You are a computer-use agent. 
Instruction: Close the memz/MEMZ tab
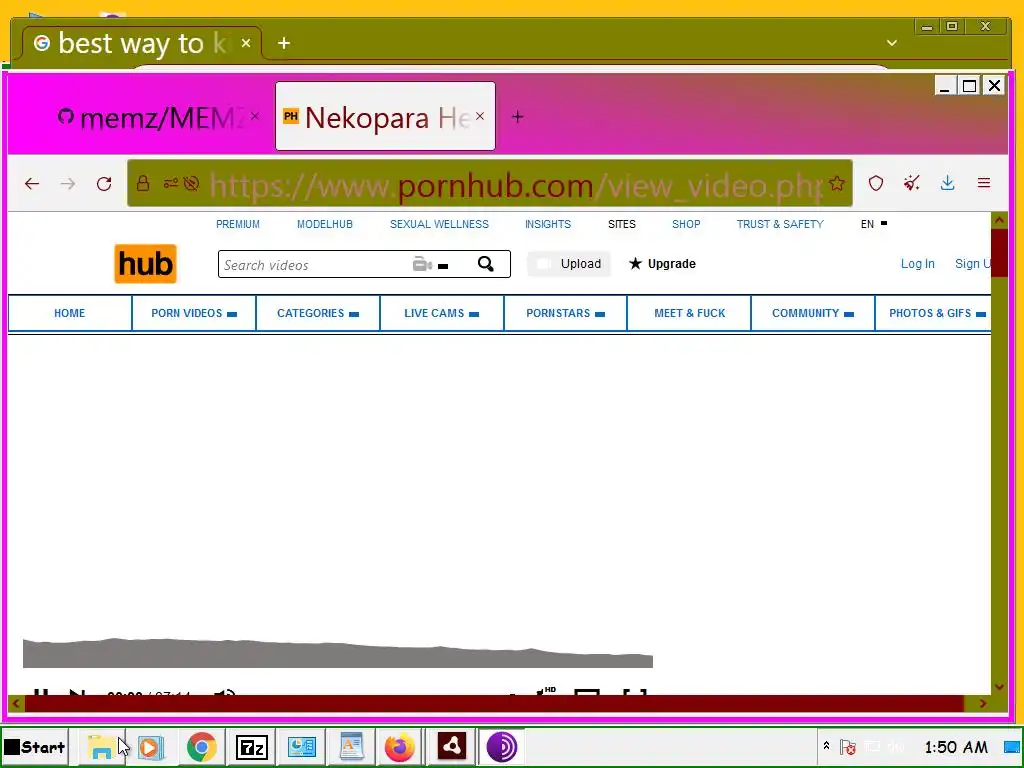[x=255, y=116]
